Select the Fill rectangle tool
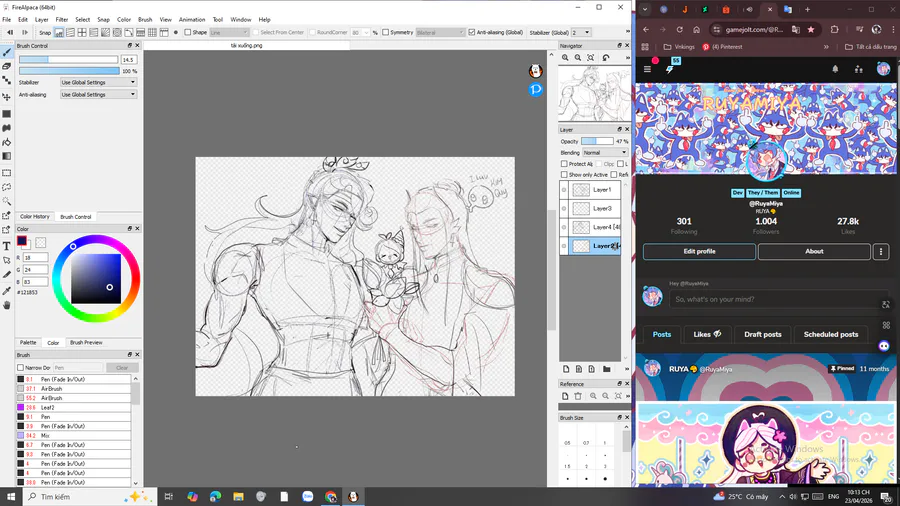 [6, 114]
